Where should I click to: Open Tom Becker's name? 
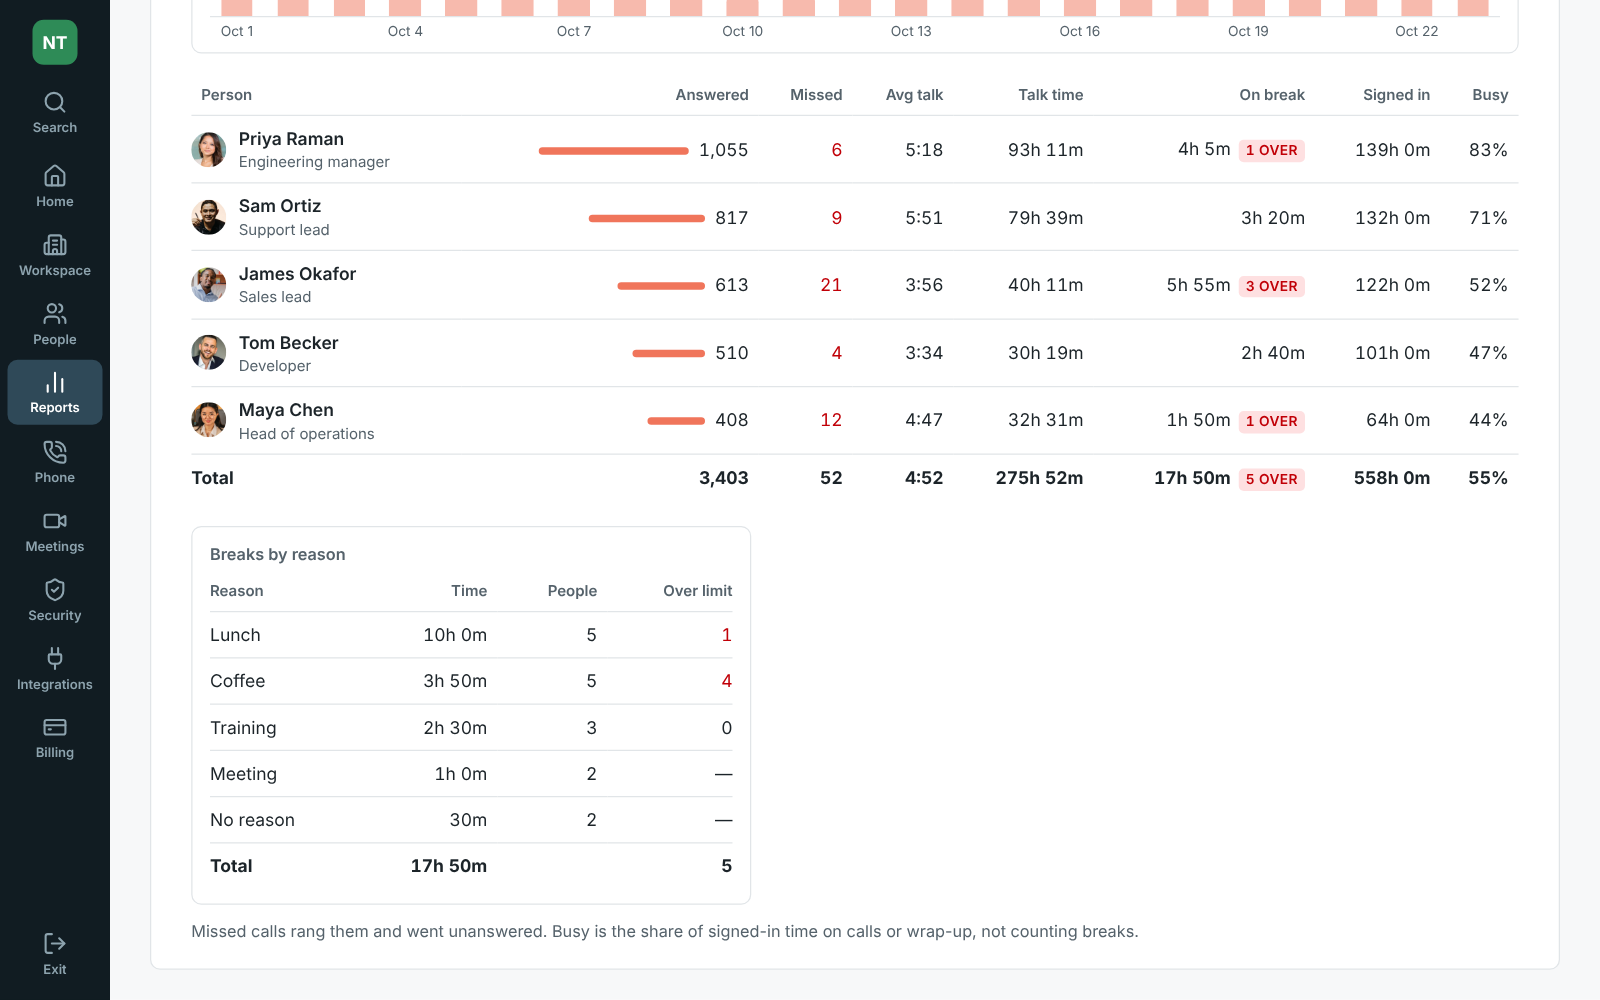click(x=289, y=343)
